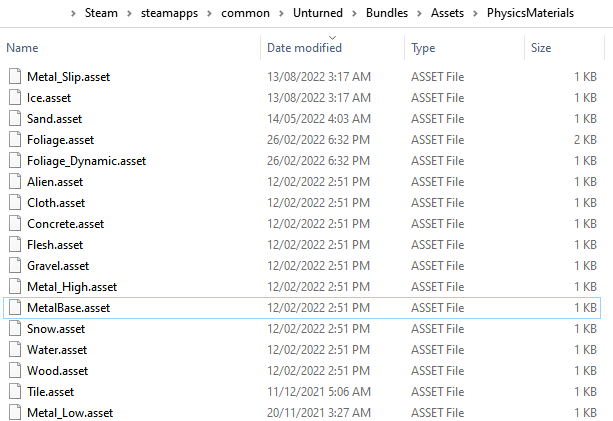Click the 26/02/2022 date for Foliage_Dynamic.asset
613x421 pixels.
(319, 161)
